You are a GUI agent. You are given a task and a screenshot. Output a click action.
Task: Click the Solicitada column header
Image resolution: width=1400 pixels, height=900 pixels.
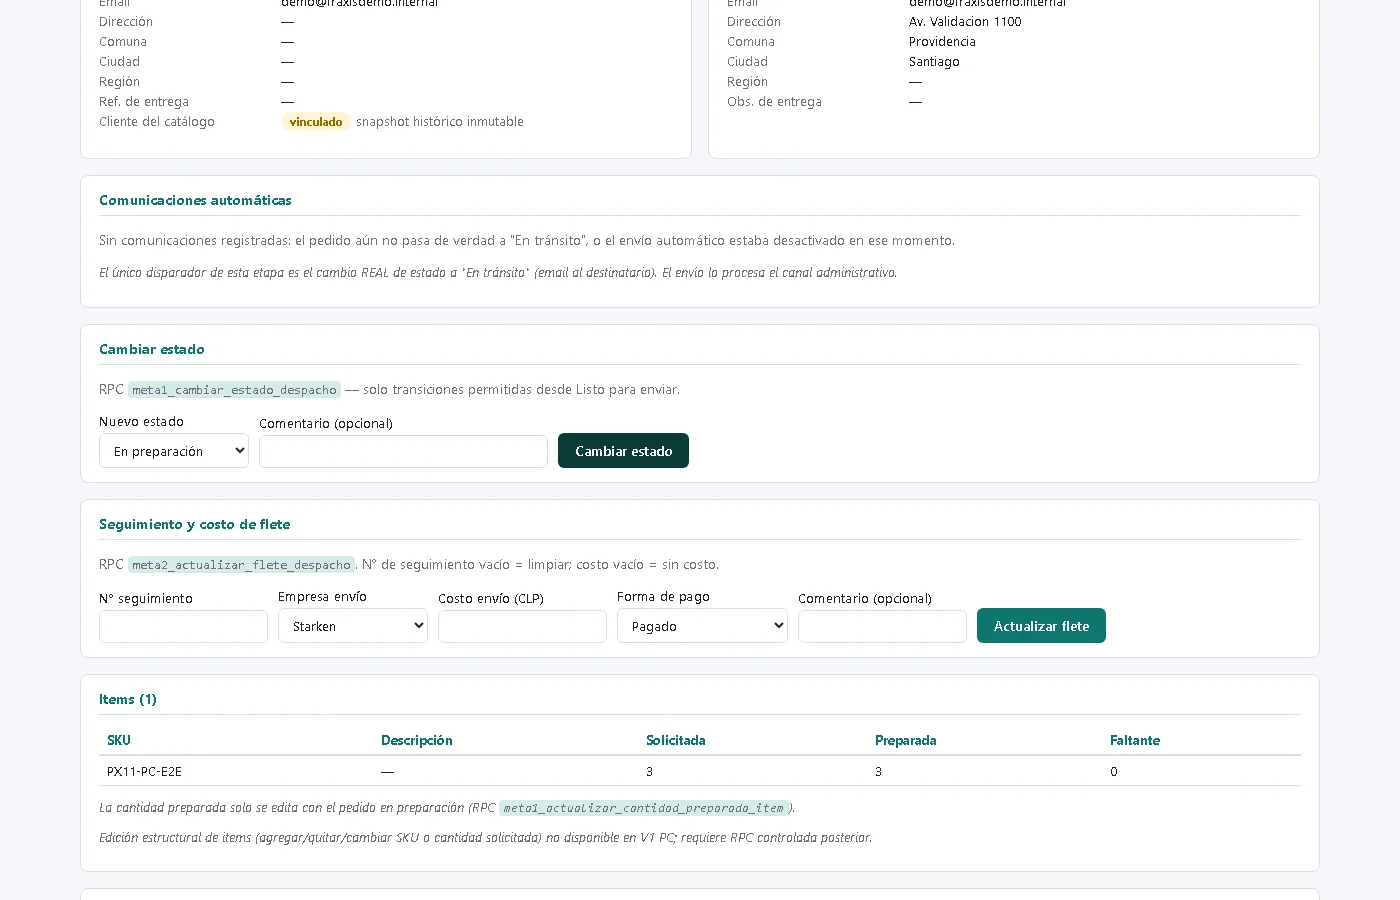[676, 740]
